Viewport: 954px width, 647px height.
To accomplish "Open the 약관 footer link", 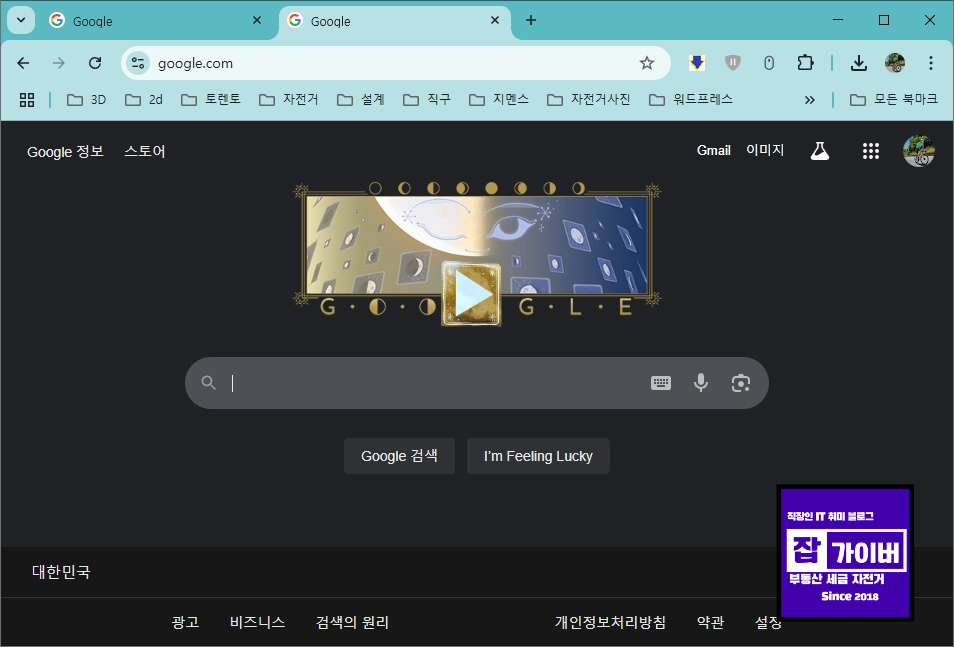I will (711, 622).
